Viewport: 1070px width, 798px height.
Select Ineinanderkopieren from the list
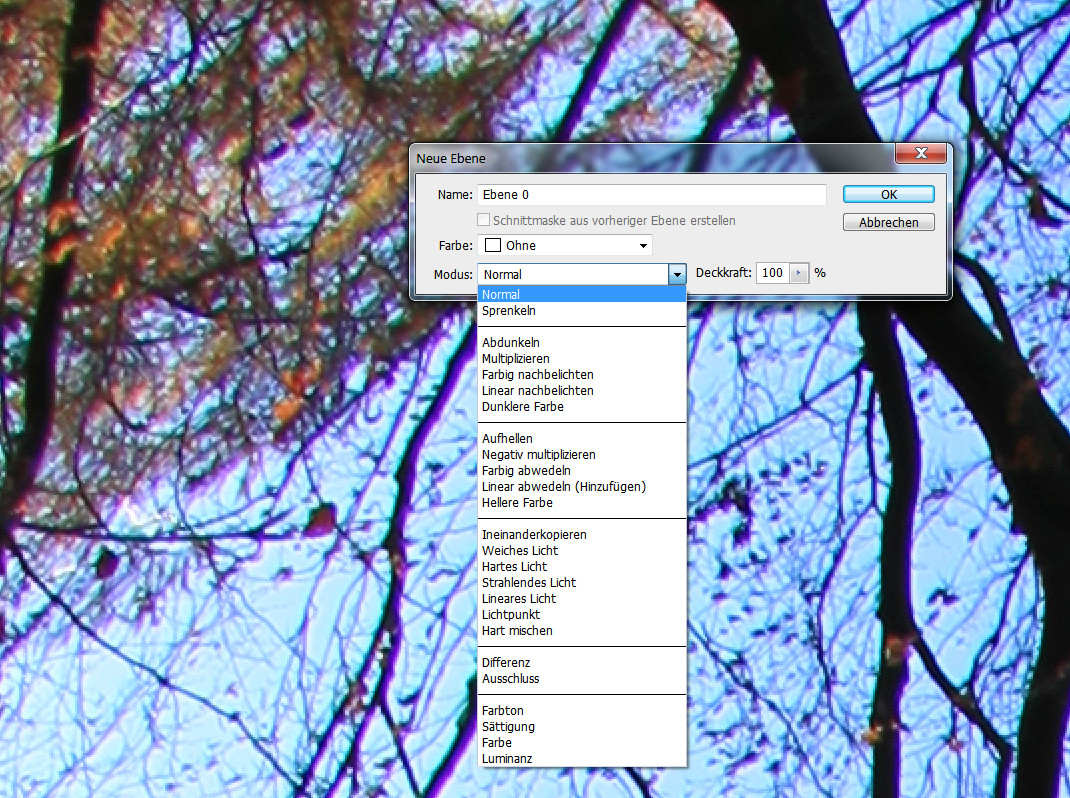(533, 535)
